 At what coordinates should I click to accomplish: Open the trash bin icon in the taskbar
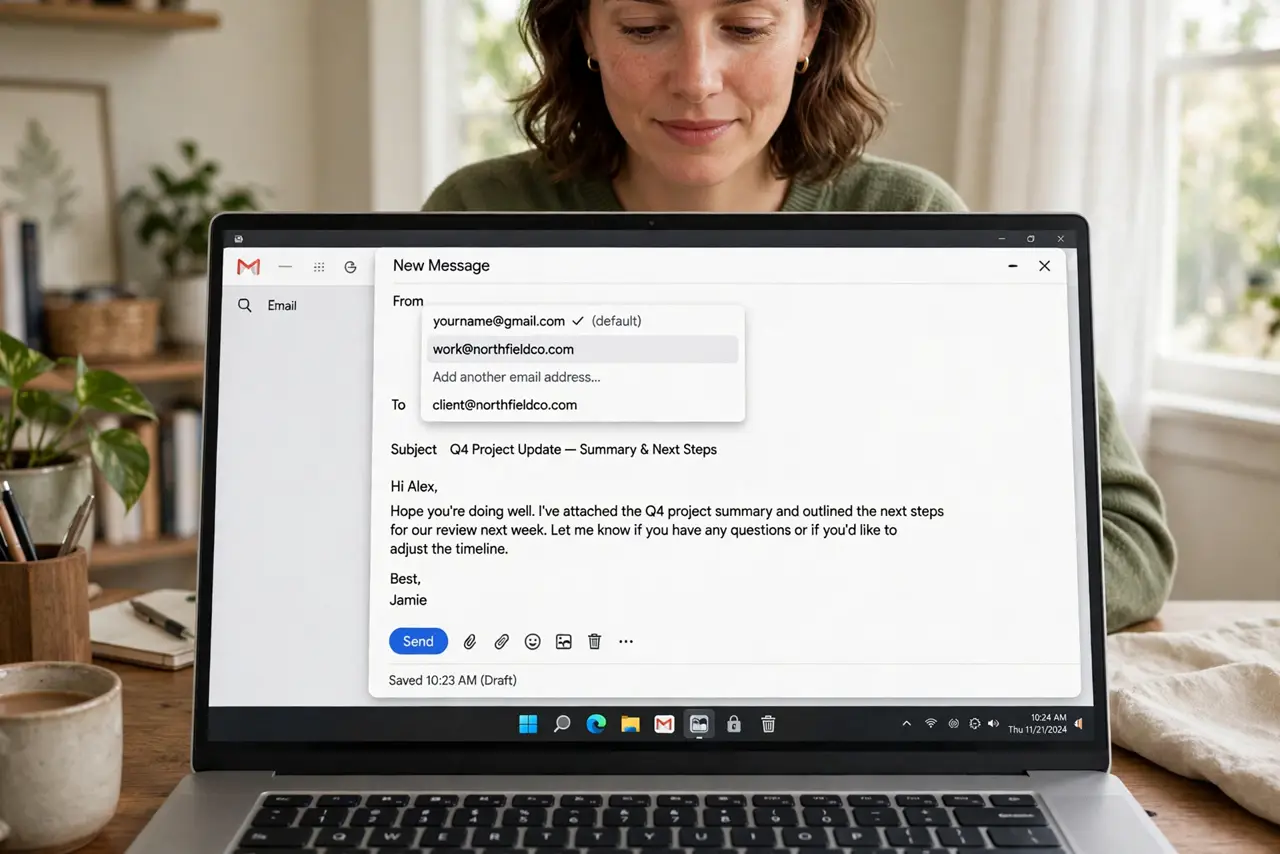pyautogui.click(x=768, y=724)
